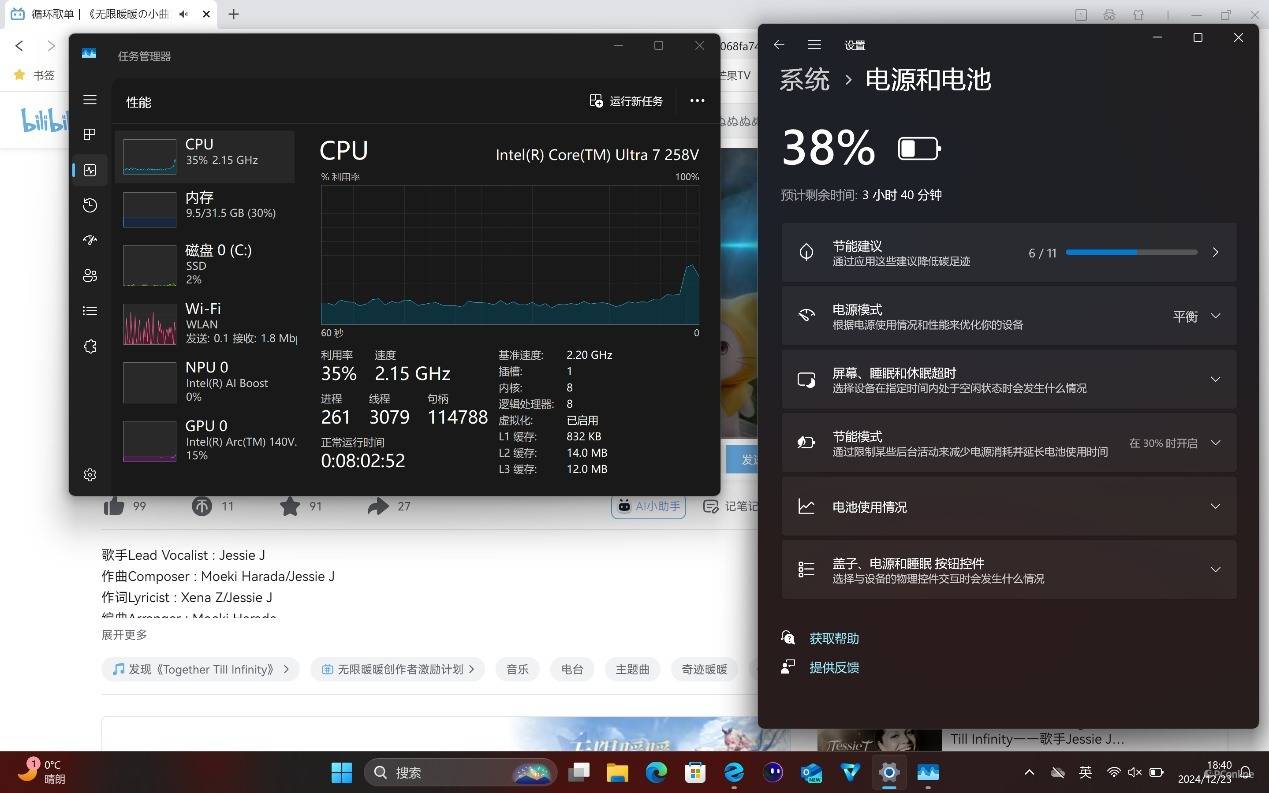This screenshot has width=1269, height=793.
Task: Click the 主题曲 tag
Action: click(x=632, y=669)
